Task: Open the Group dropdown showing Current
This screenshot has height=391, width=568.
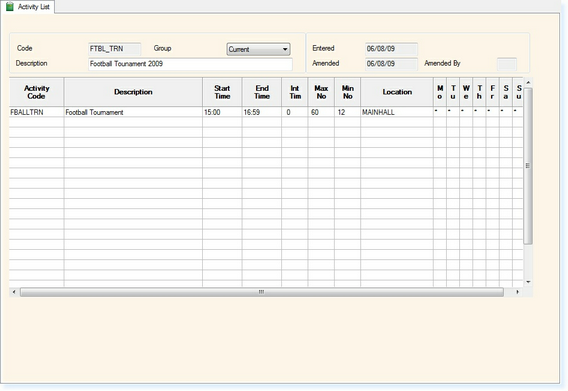Action: pos(258,49)
